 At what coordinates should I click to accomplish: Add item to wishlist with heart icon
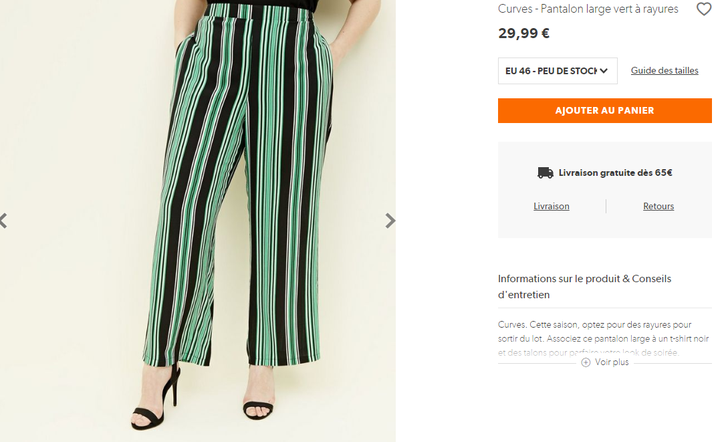[x=703, y=9]
